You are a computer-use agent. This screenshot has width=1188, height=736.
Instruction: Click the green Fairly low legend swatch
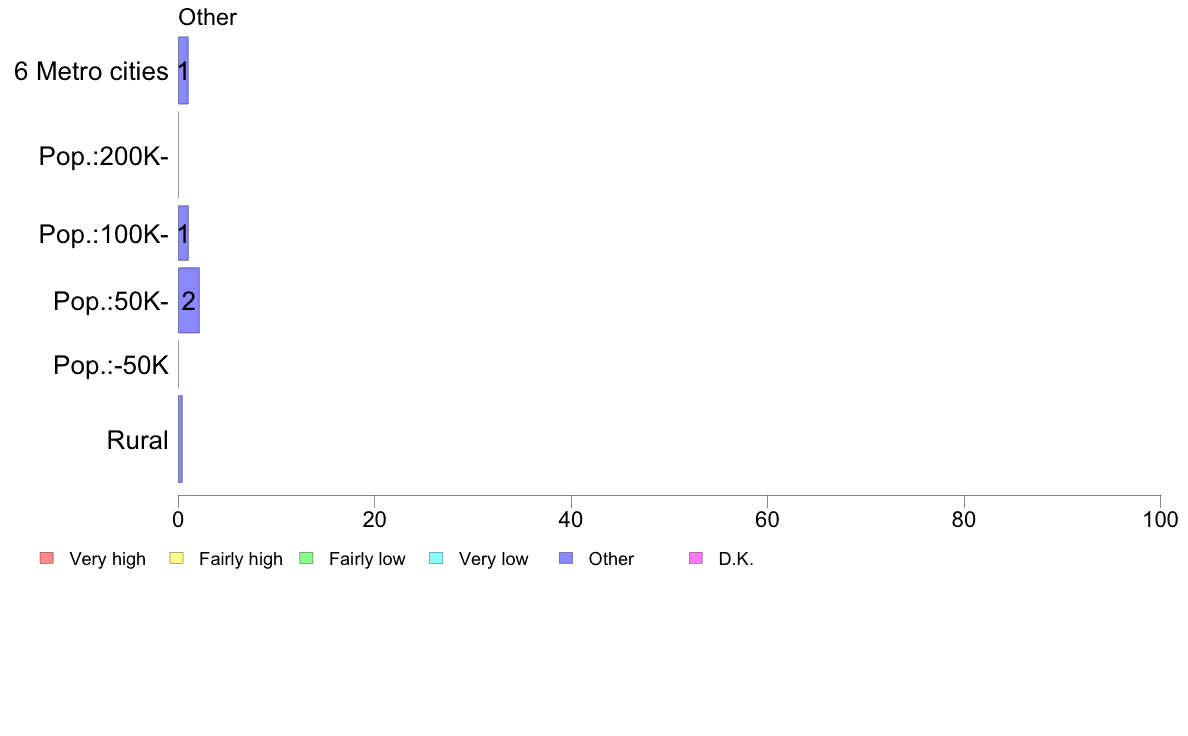tap(306, 559)
